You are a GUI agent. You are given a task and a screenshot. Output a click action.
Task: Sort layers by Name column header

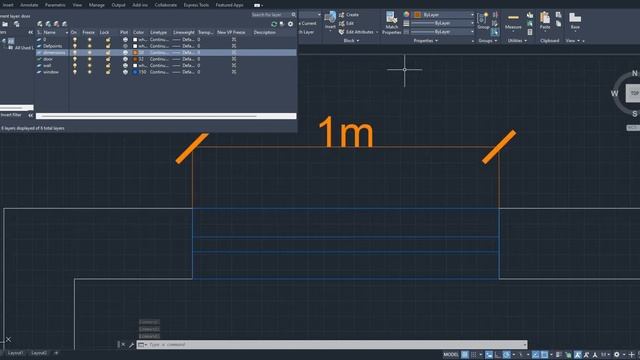(50, 32)
